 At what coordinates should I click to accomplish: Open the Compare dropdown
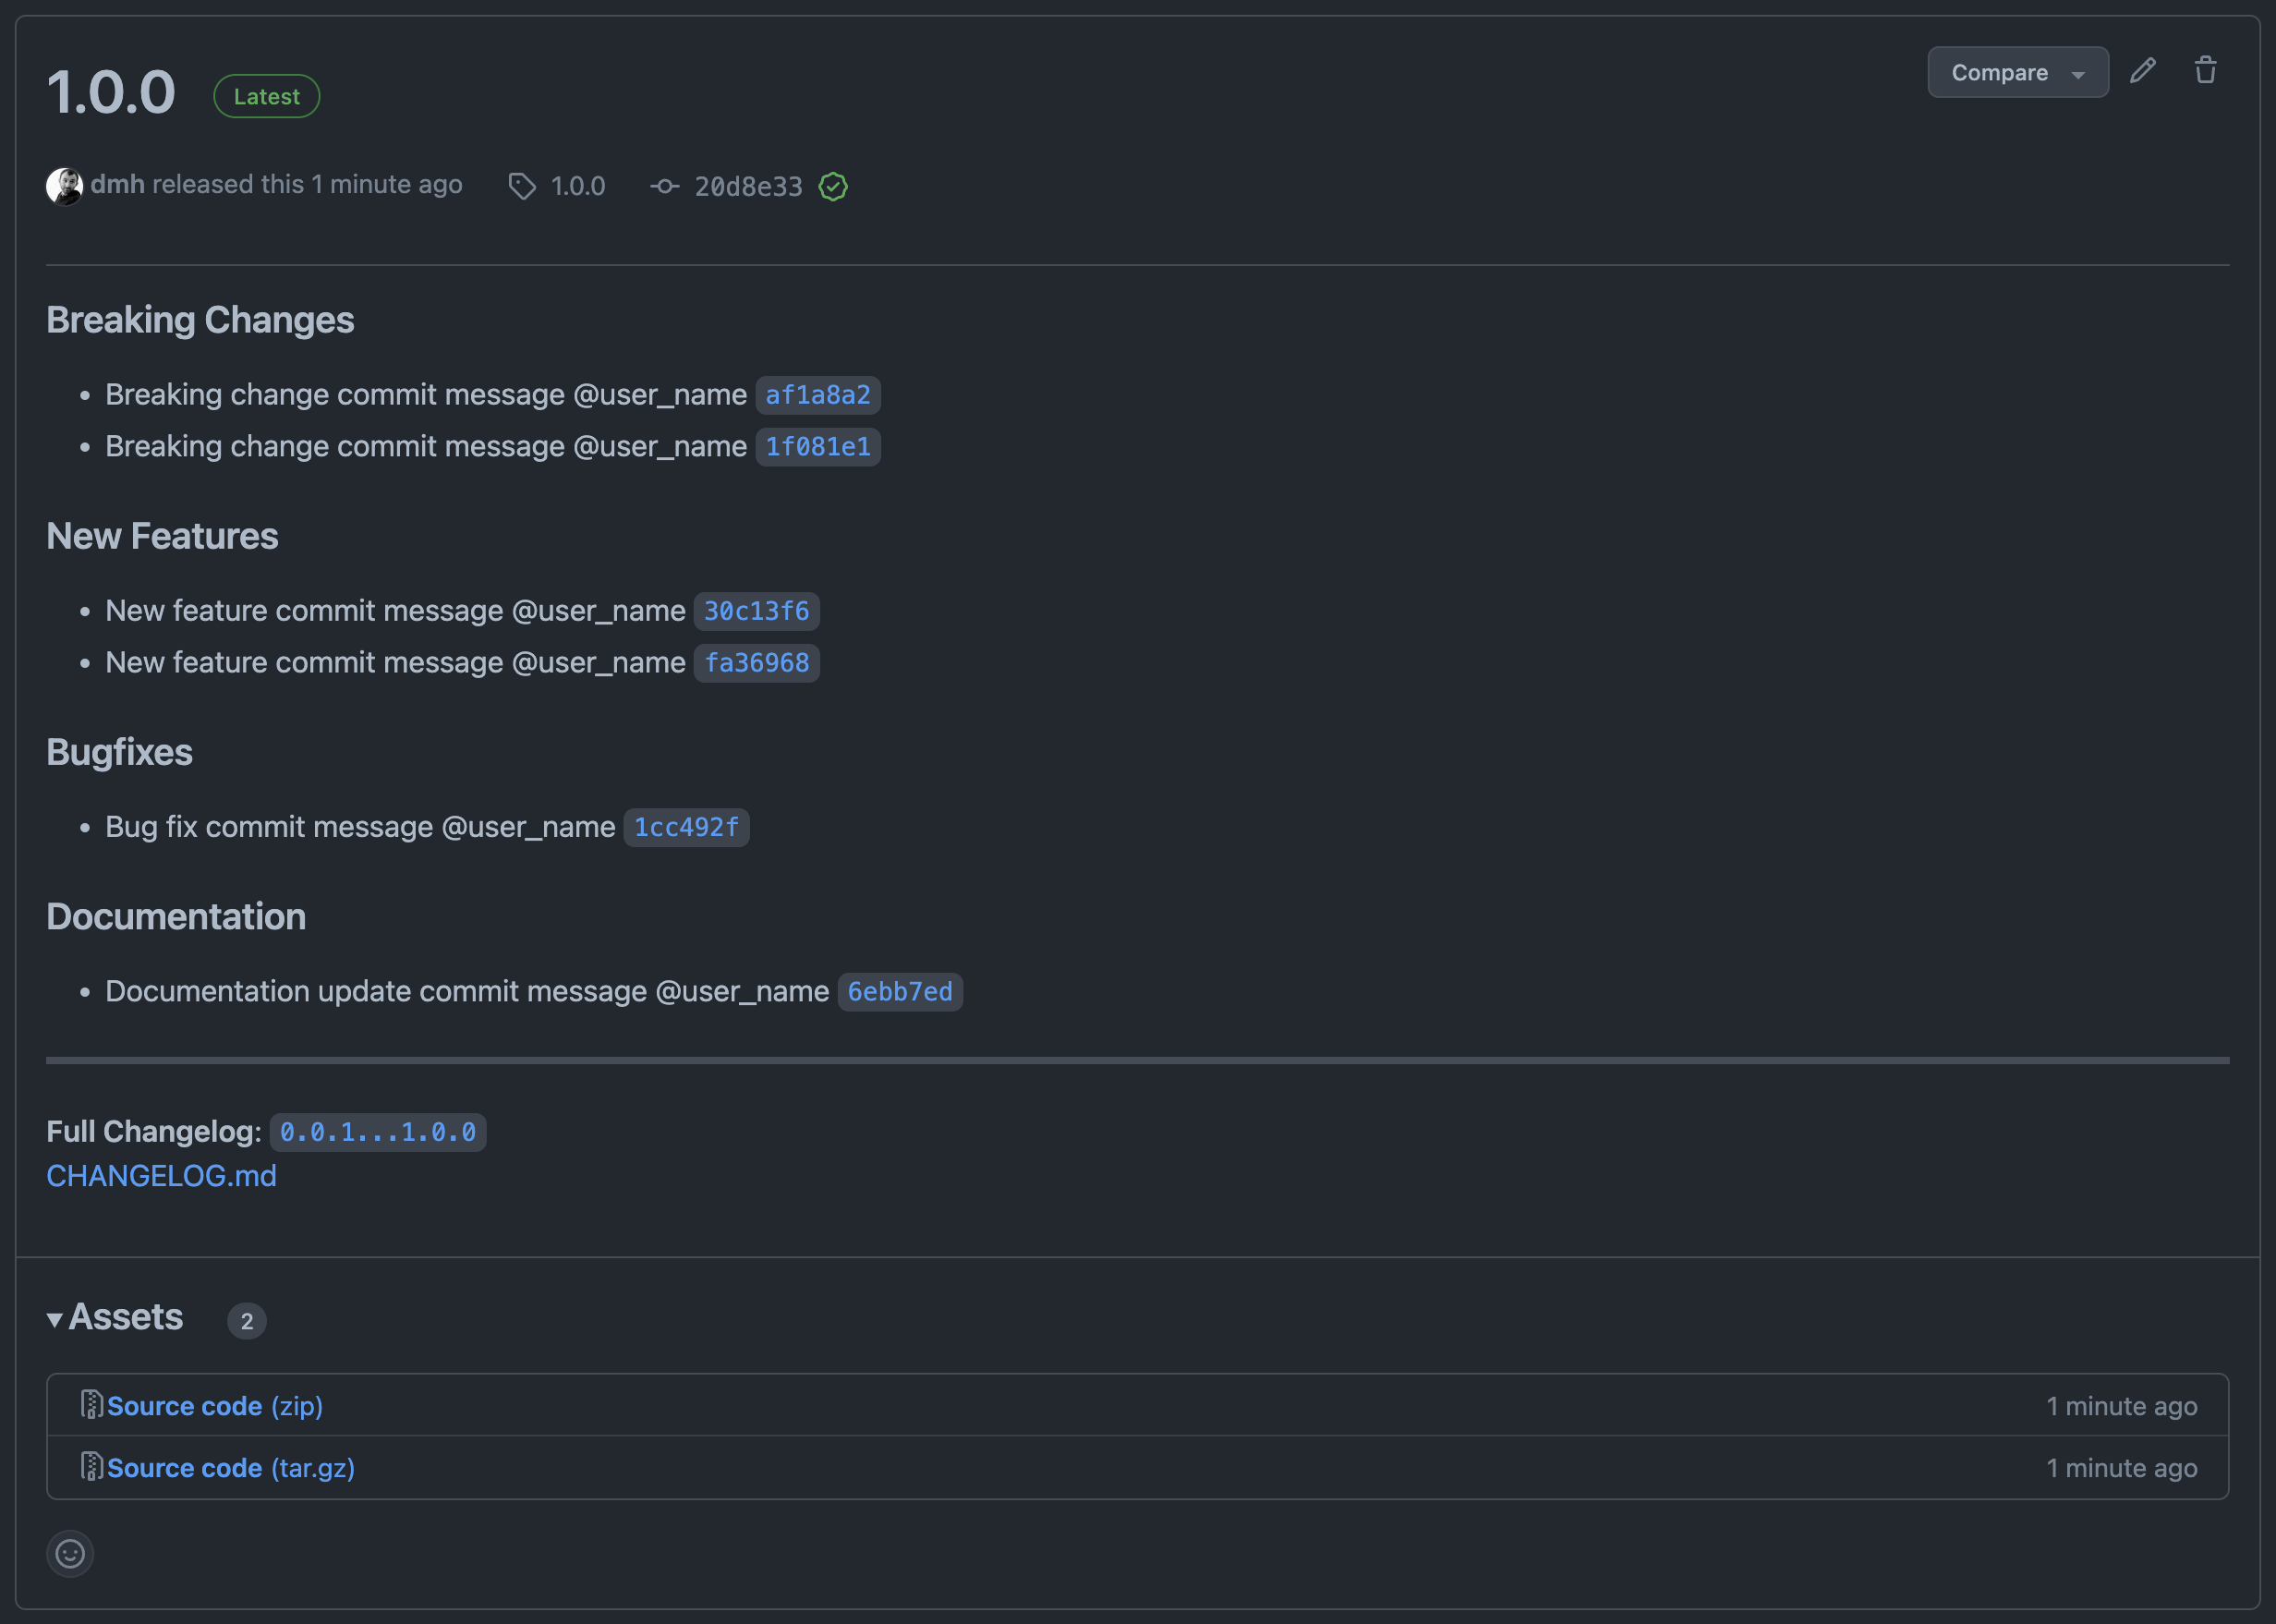click(x=2017, y=71)
